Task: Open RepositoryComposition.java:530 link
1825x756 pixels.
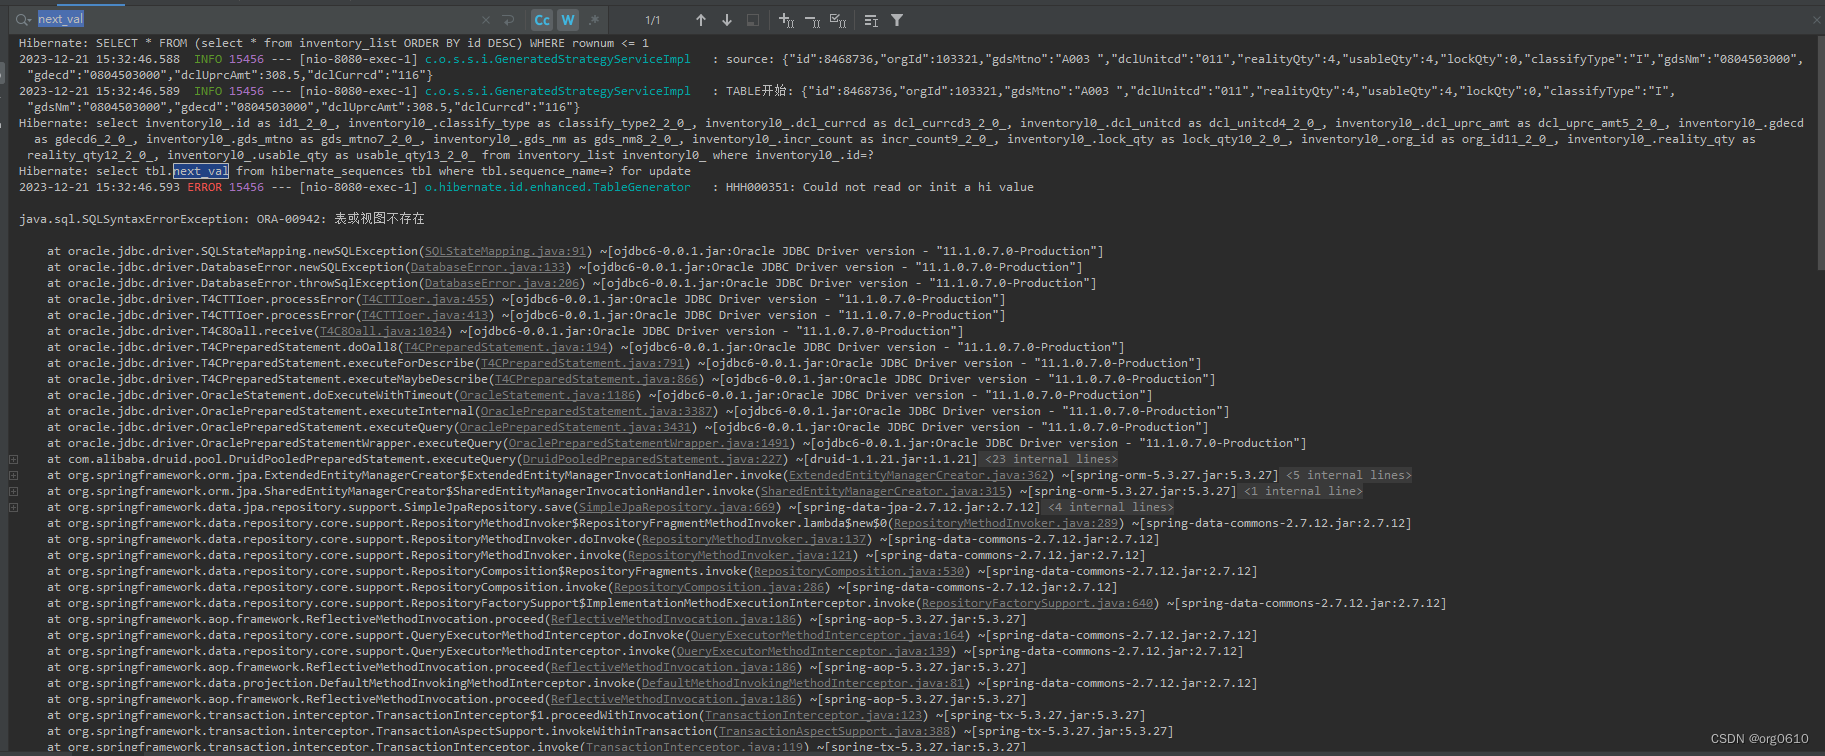Action: [859, 572]
